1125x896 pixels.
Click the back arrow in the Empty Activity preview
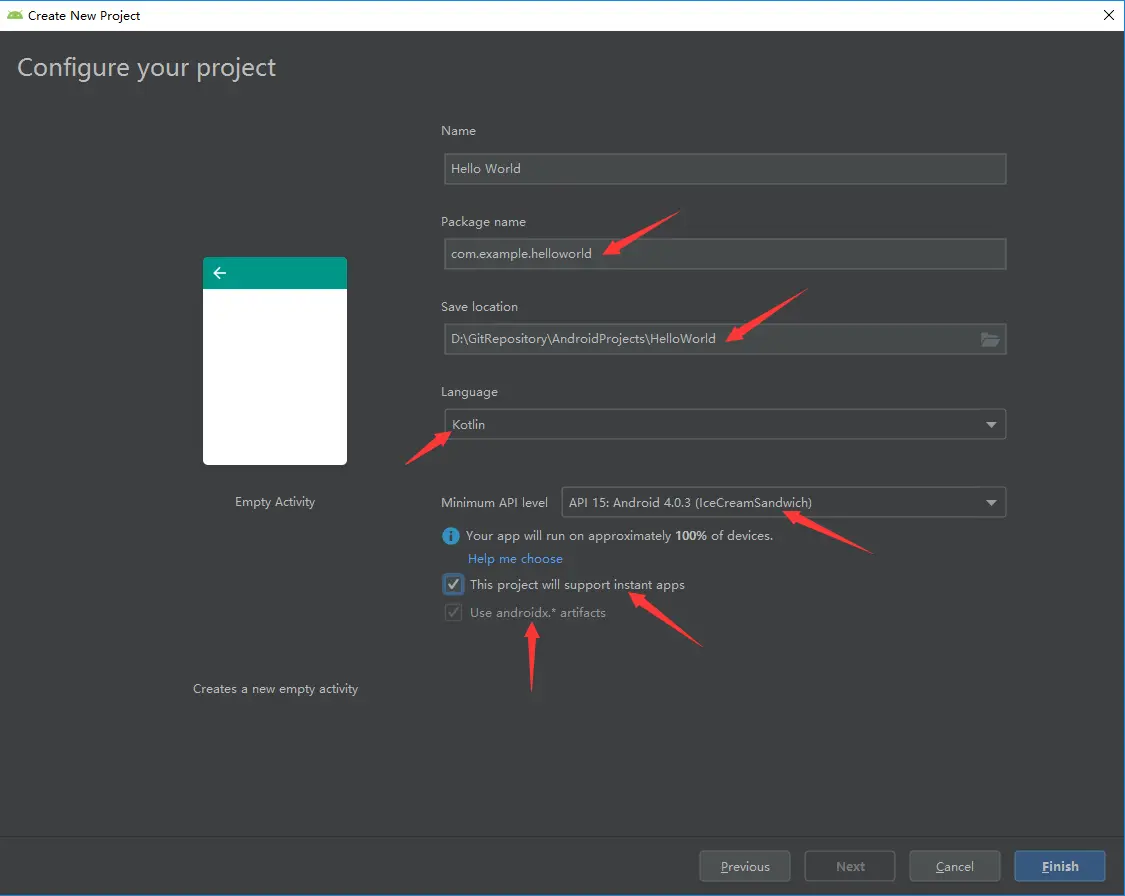tap(220, 273)
